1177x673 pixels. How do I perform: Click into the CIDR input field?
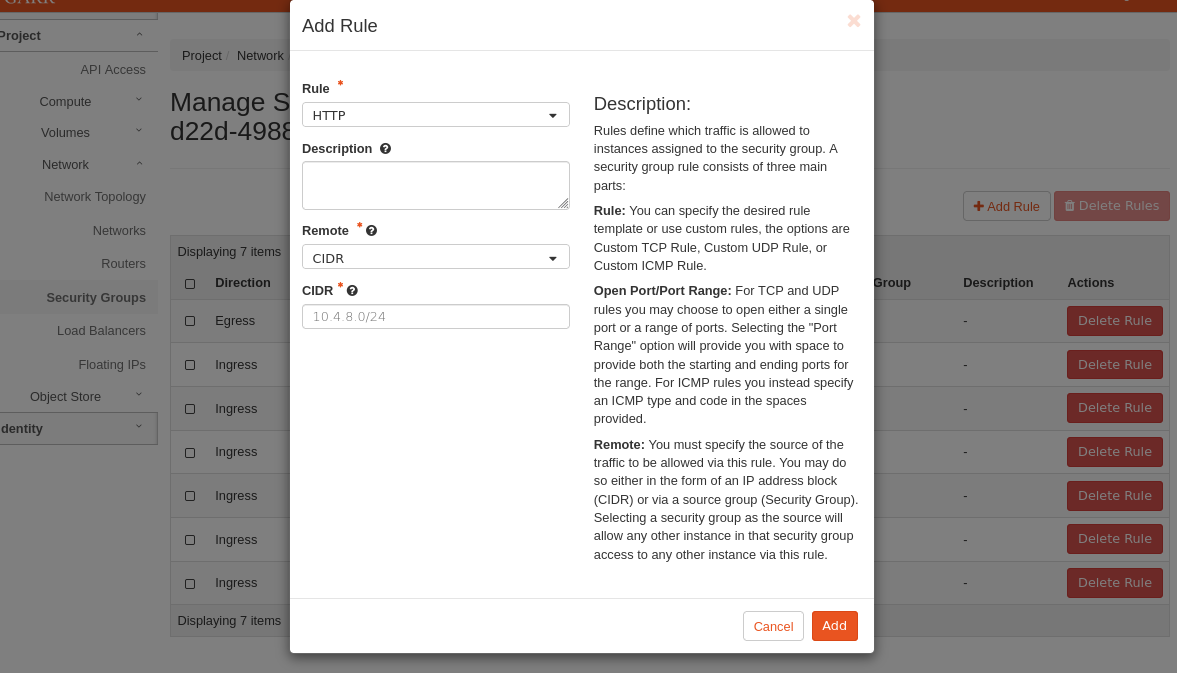coord(435,317)
